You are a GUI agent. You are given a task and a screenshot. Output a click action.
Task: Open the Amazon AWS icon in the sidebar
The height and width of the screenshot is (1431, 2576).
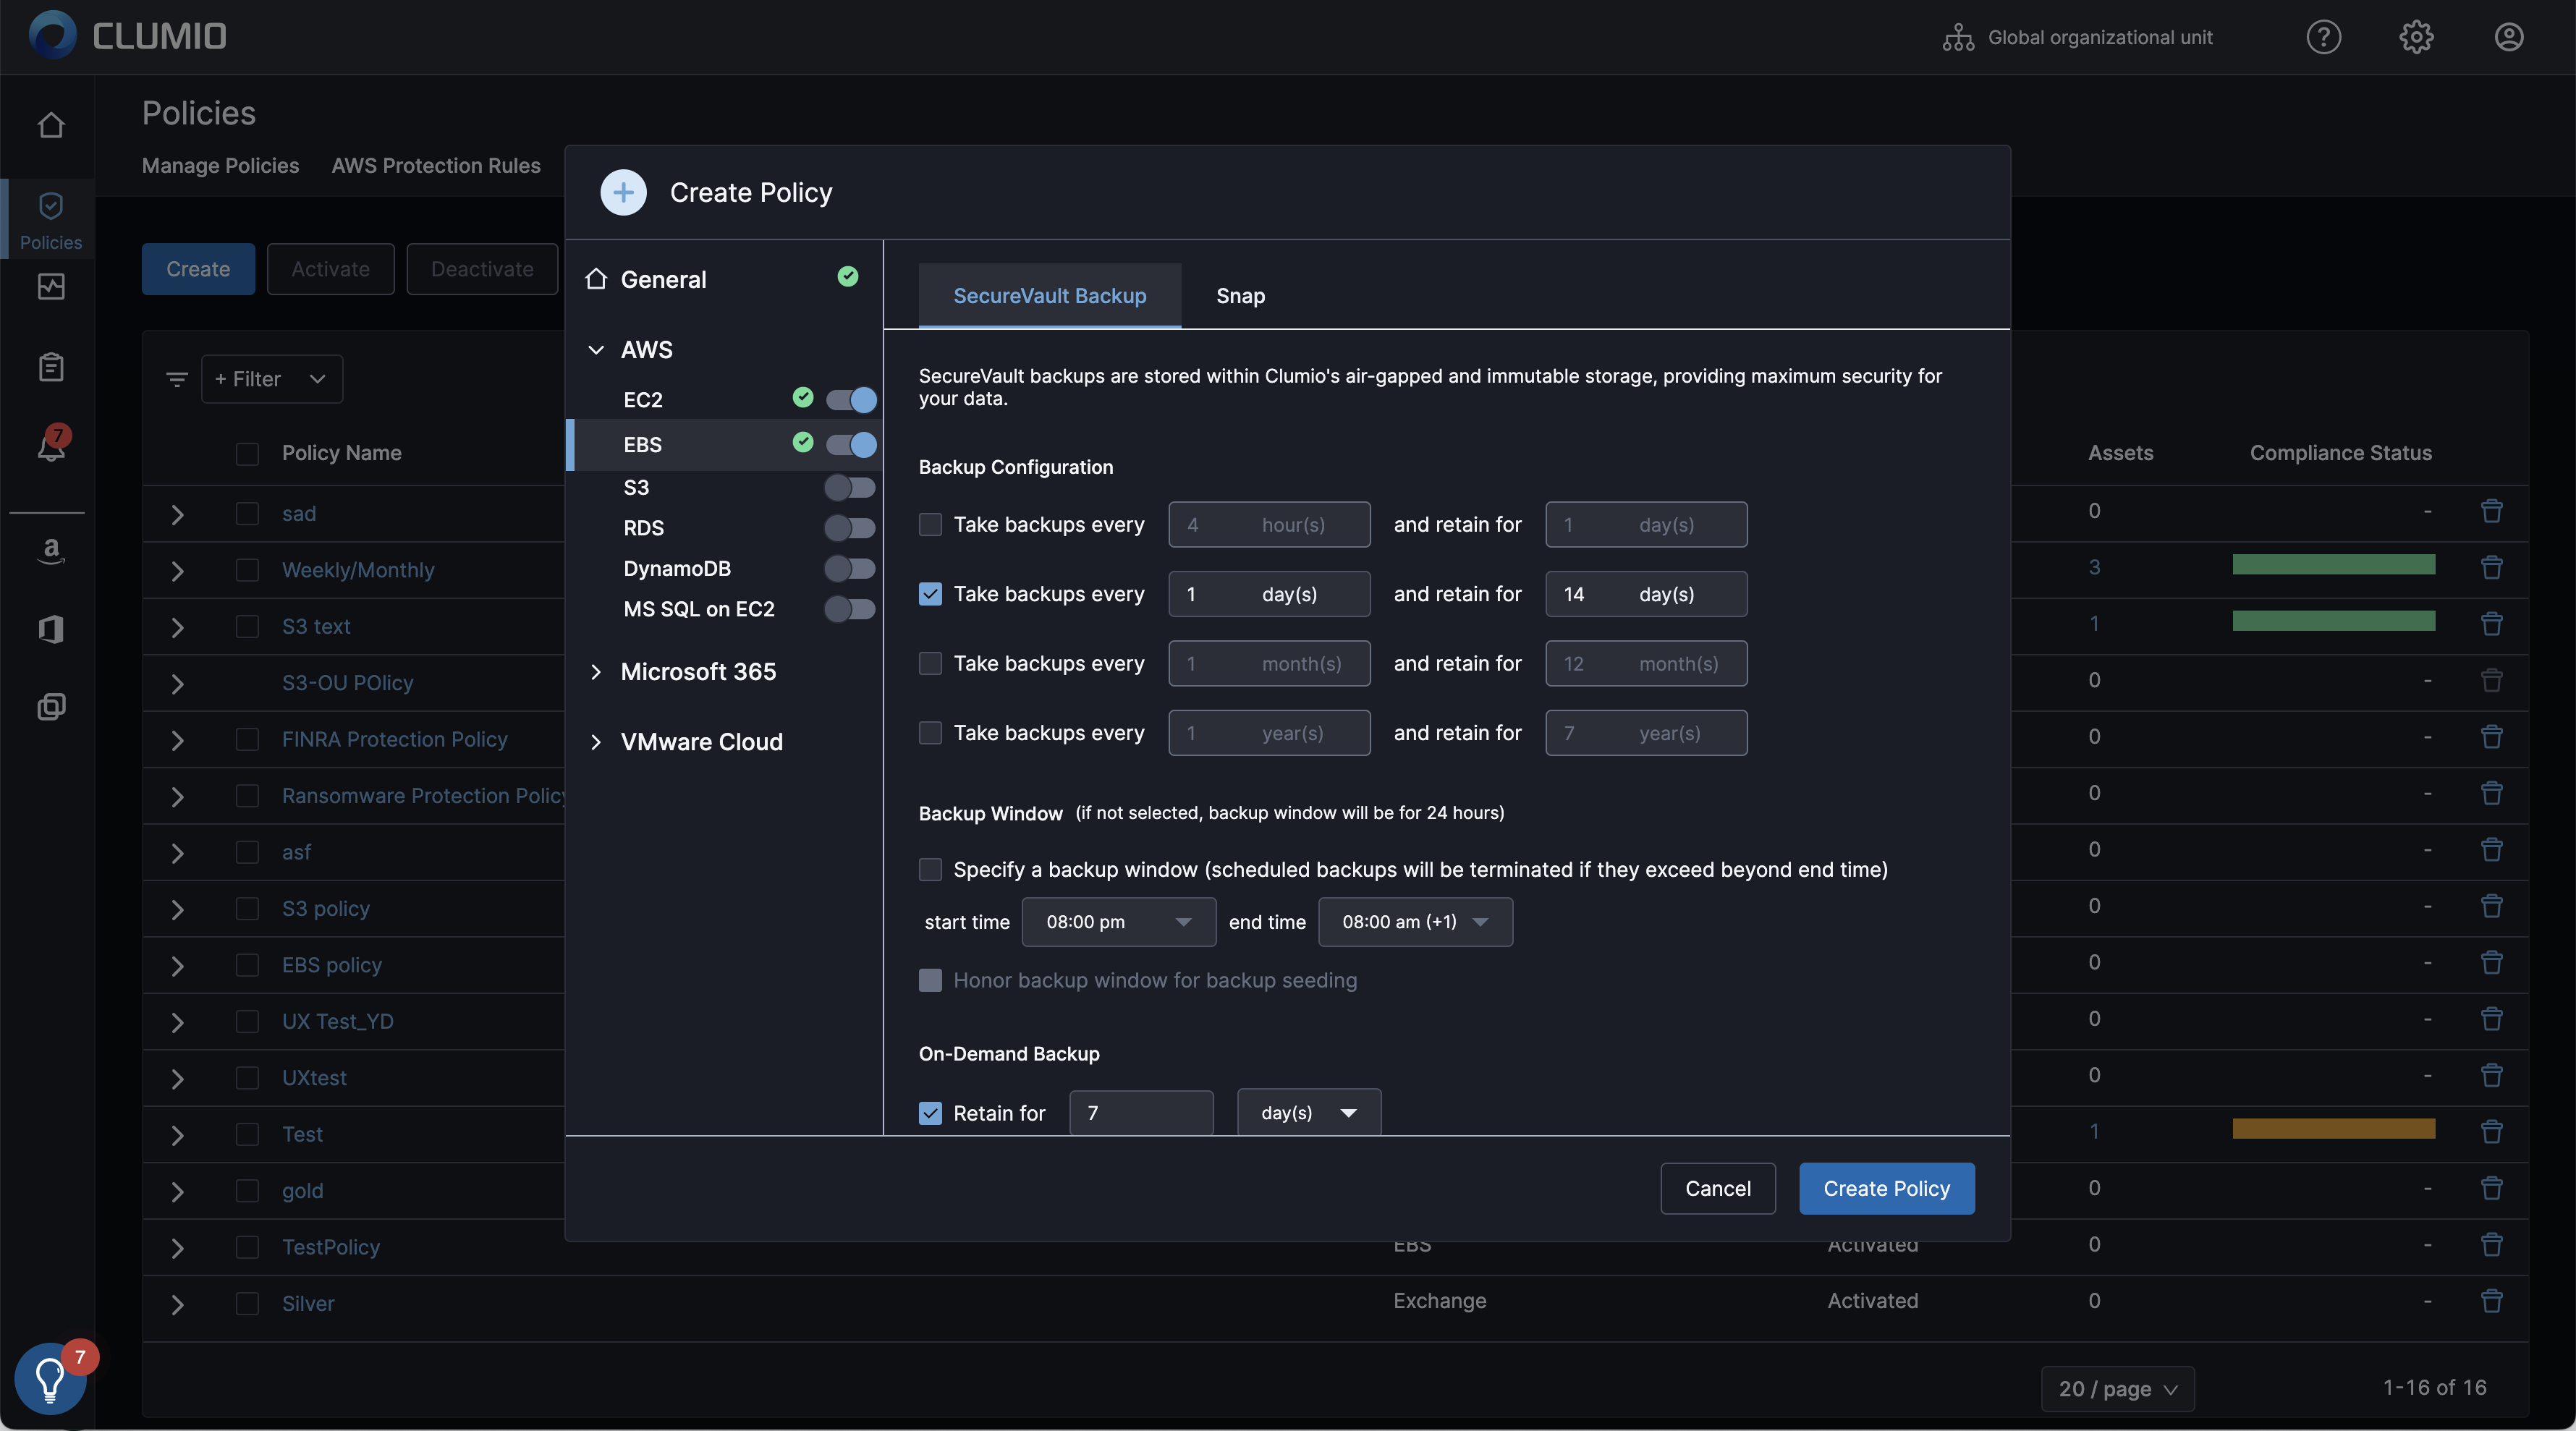click(x=51, y=551)
